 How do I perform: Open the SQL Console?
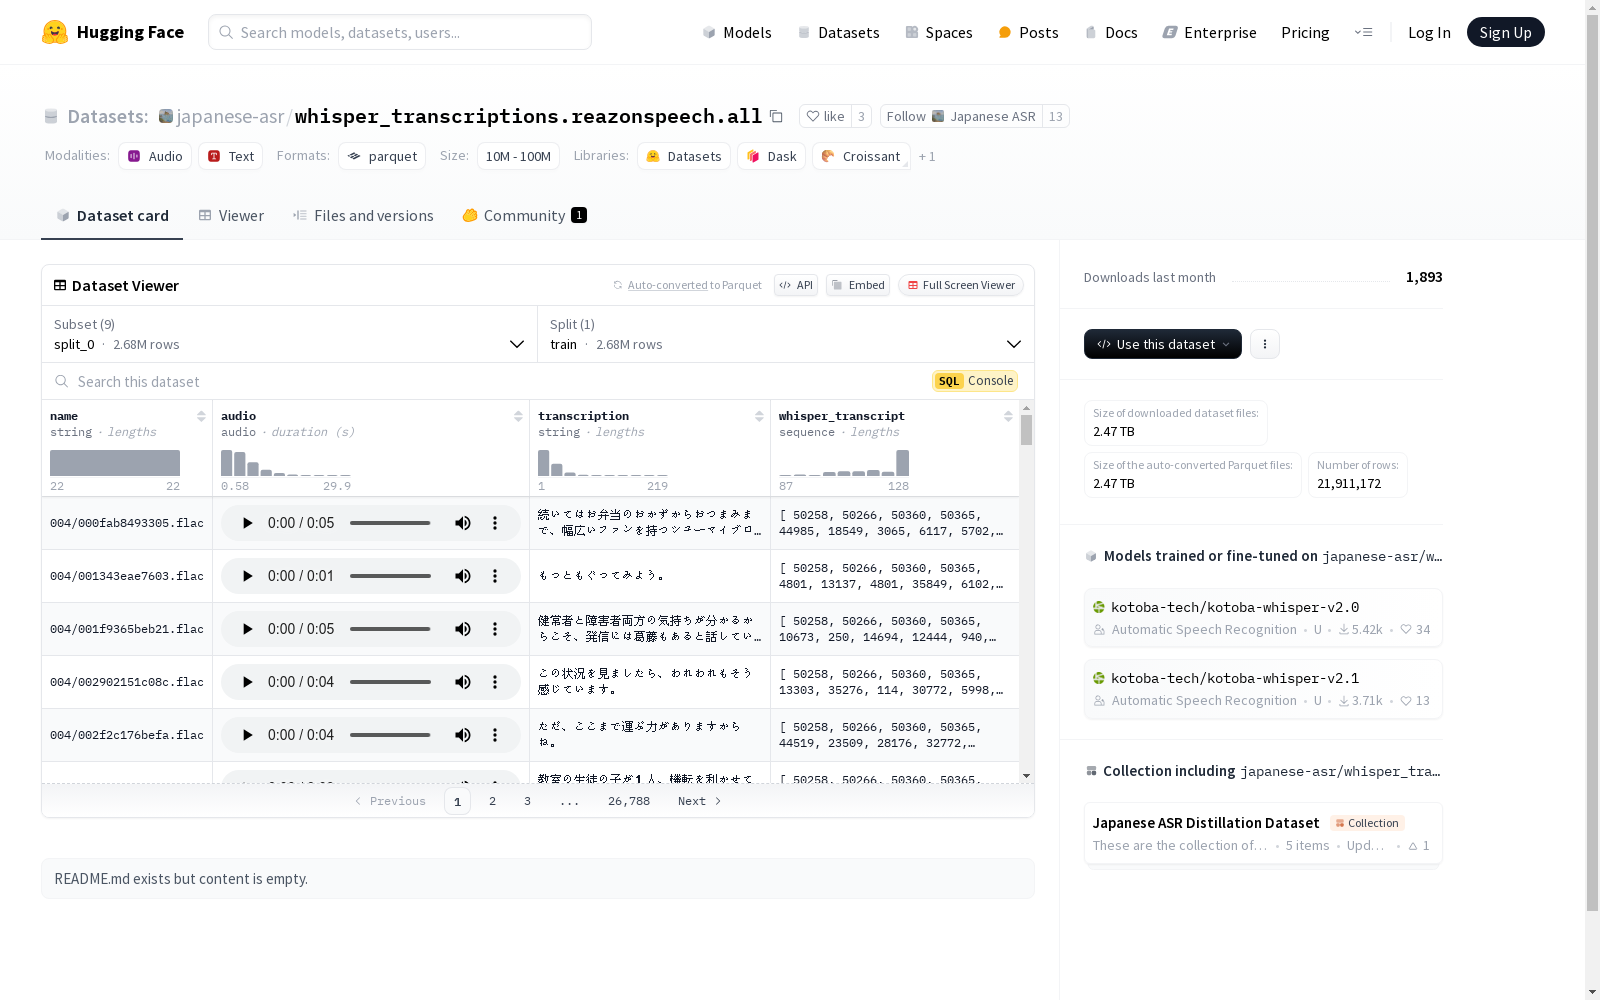[975, 381]
